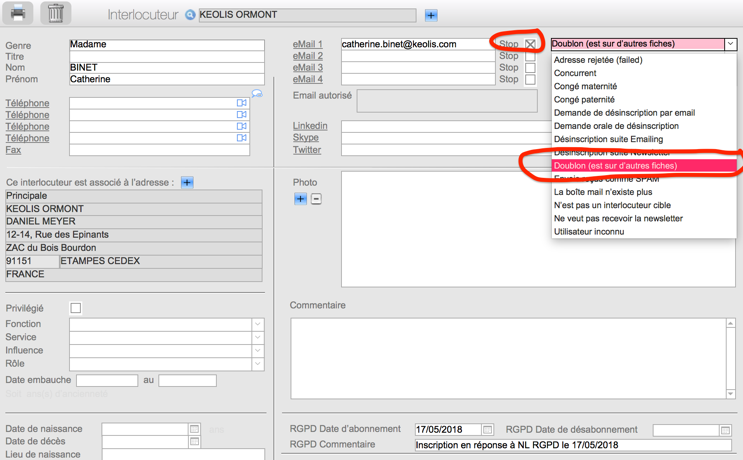Expand the Influence dropdown list
Viewport: 743px width, 460px height.
click(257, 350)
